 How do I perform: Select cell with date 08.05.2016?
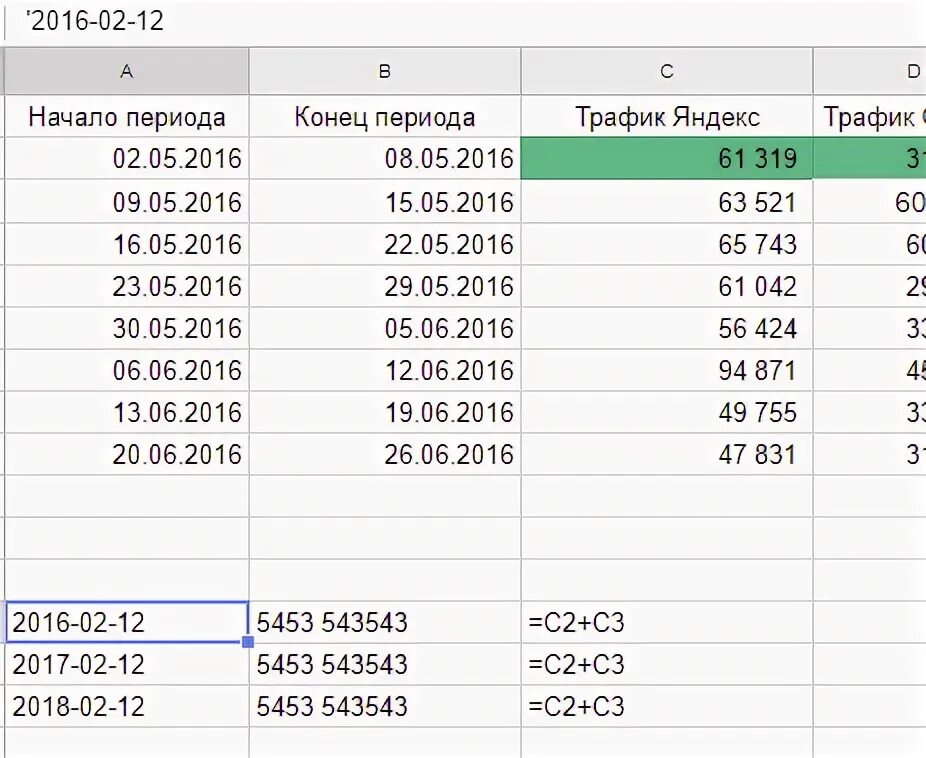tap(384, 158)
